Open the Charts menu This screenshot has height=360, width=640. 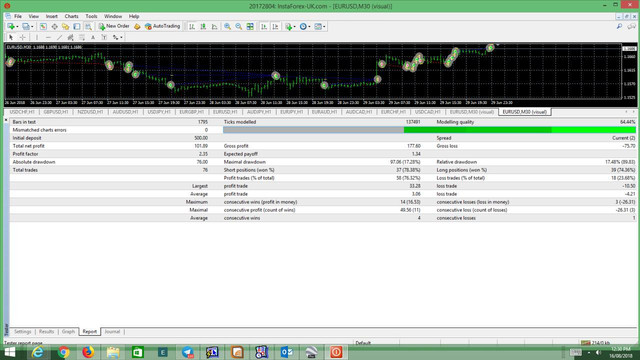coord(71,16)
